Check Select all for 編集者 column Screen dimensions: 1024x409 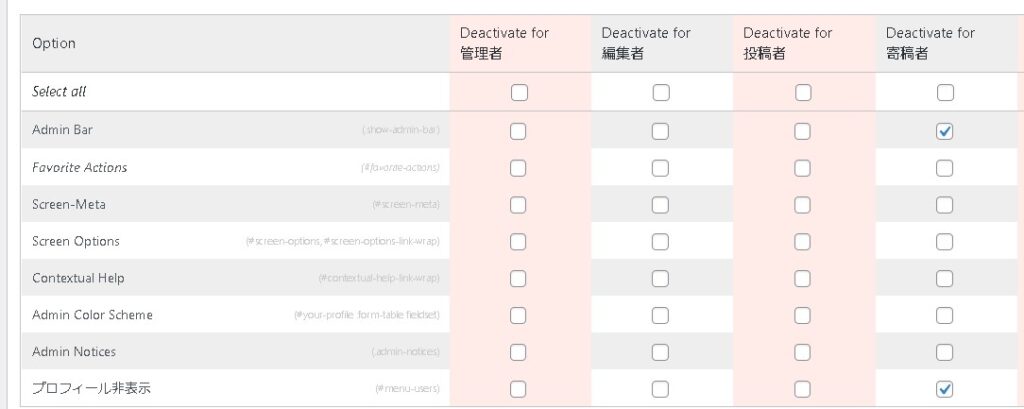(661, 93)
